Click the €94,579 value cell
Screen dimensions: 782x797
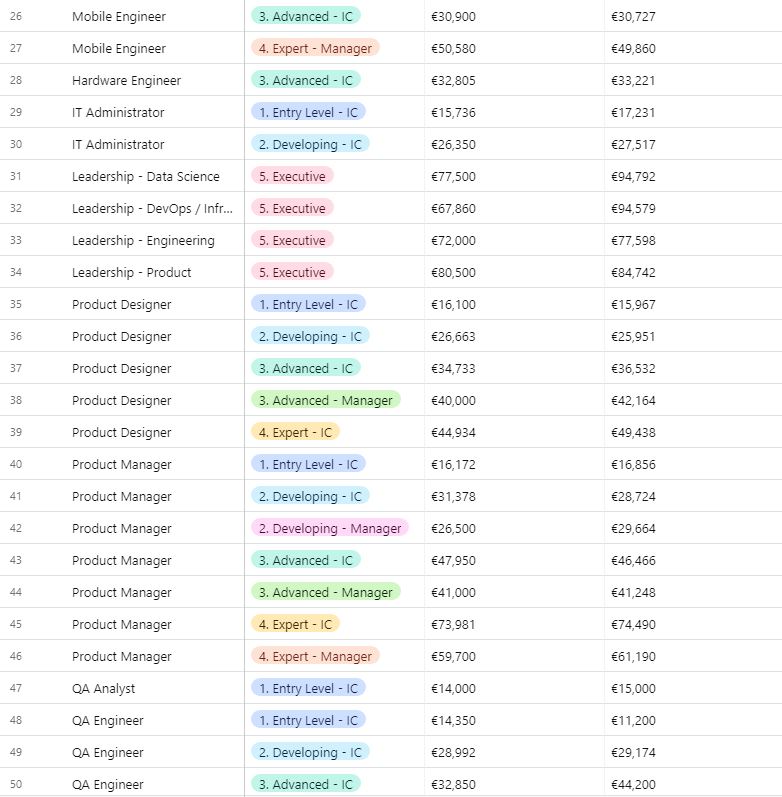click(x=633, y=209)
